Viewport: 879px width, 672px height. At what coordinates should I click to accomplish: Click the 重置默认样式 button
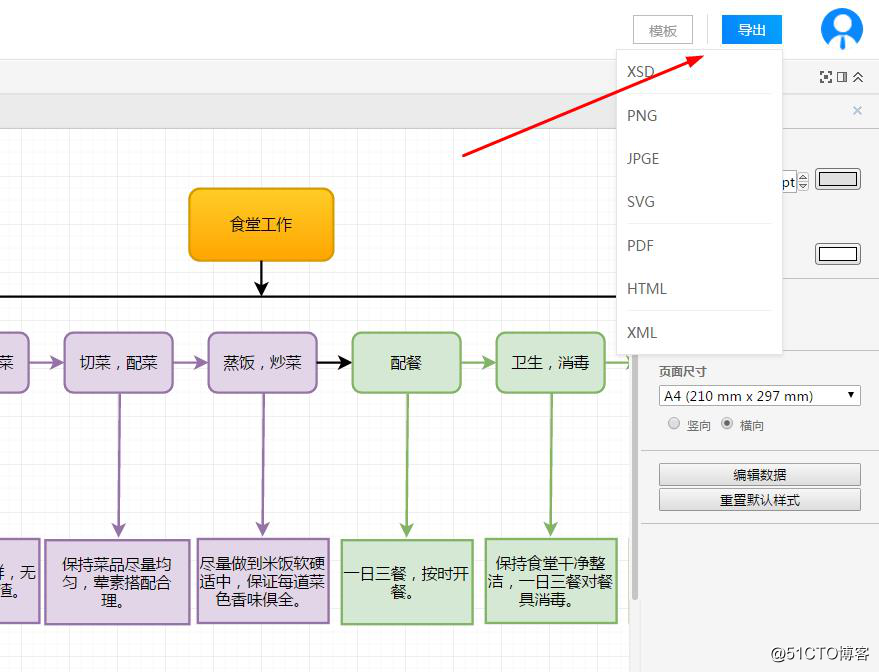click(760, 500)
